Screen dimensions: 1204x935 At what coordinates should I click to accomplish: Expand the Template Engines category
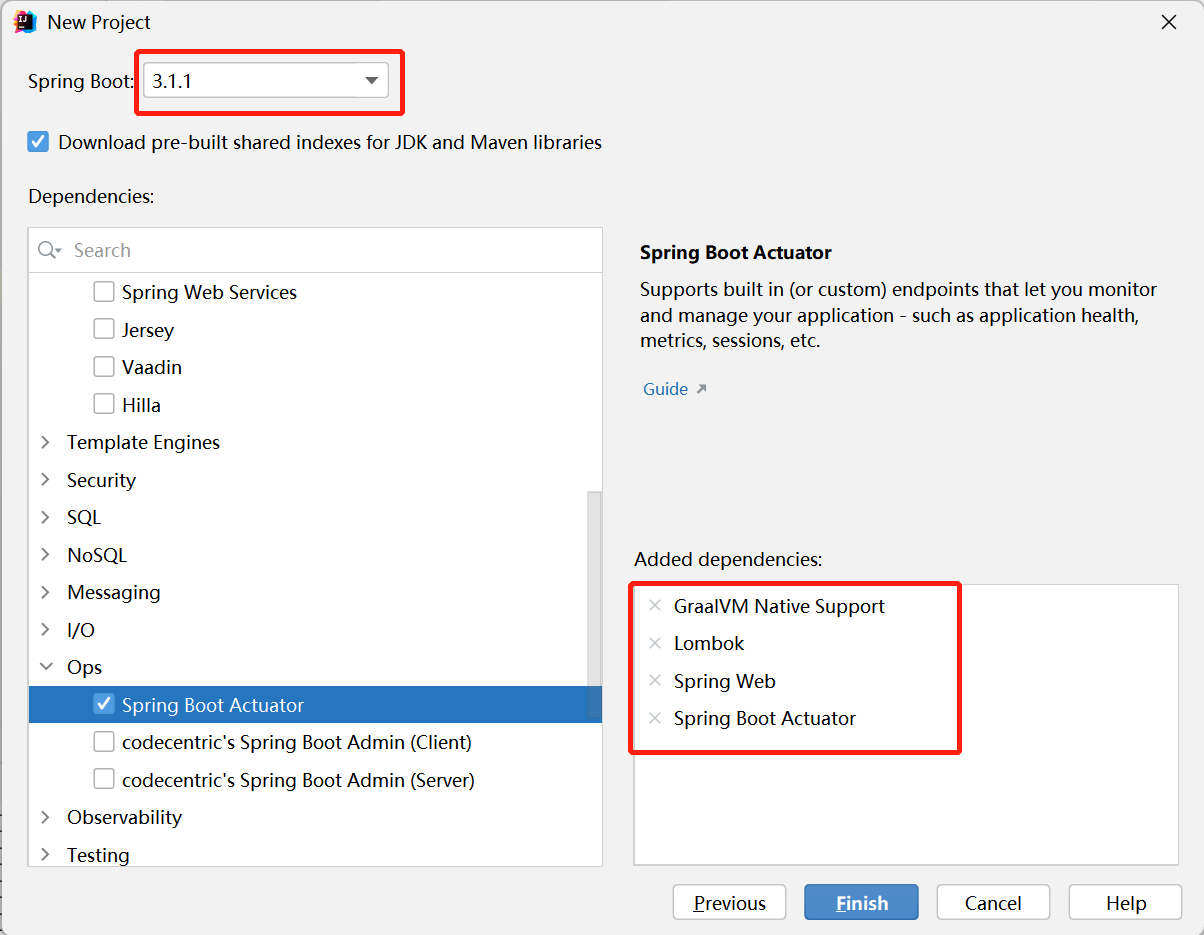45,442
